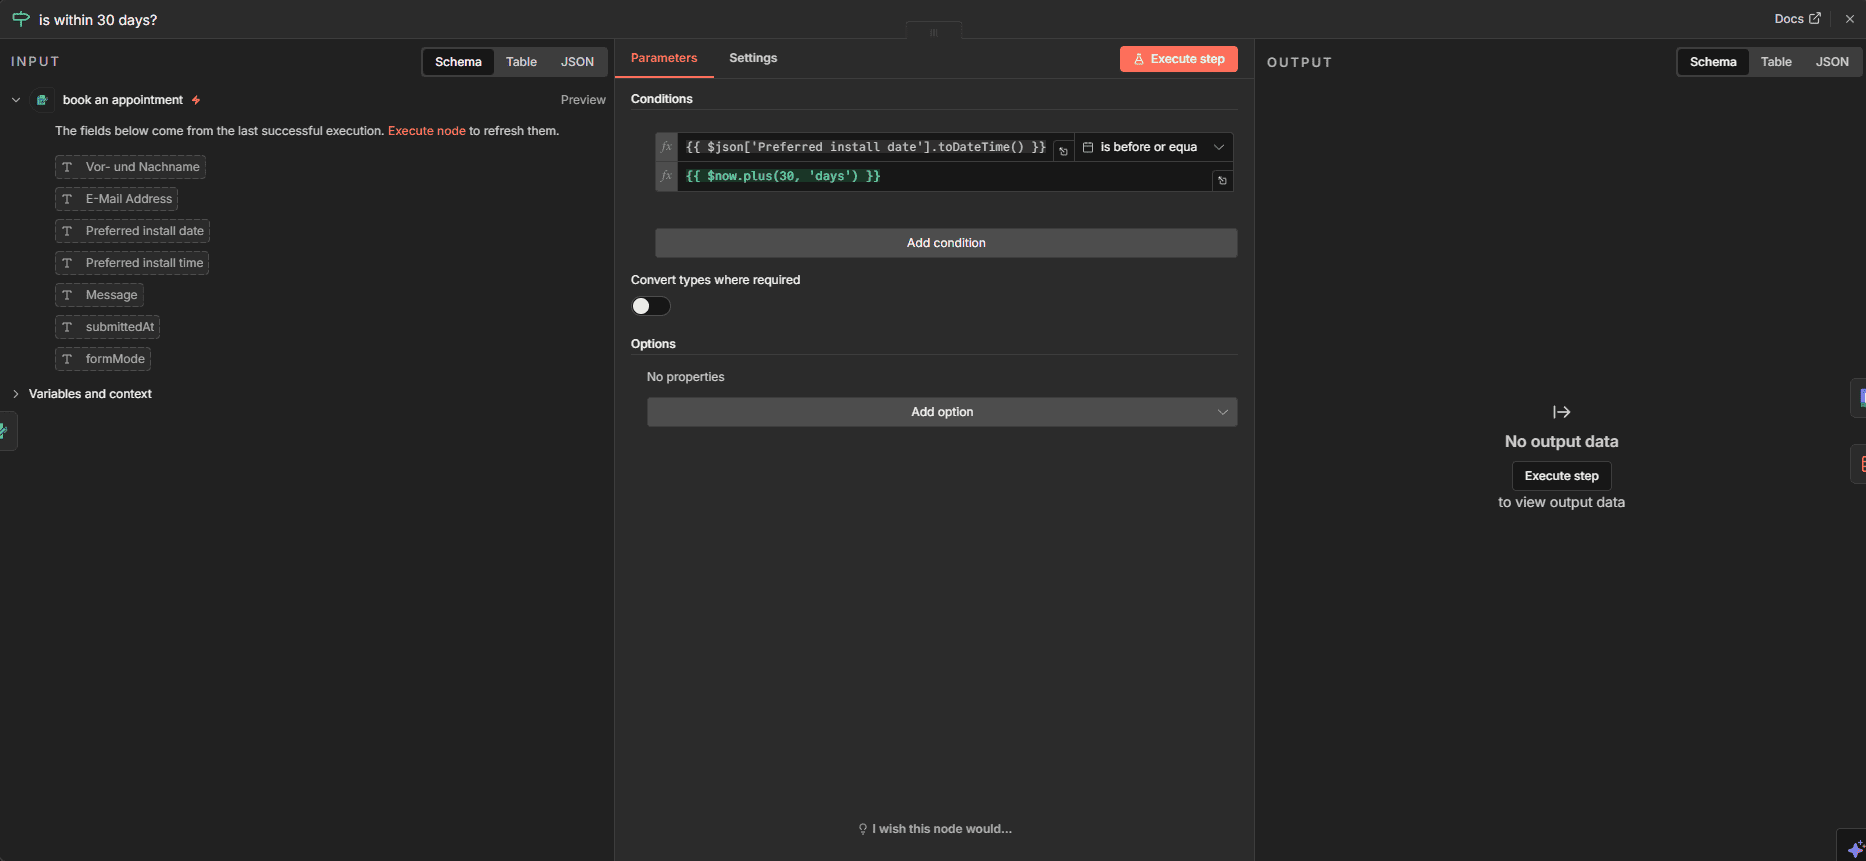Open the Add option dropdown
1866x861 pixels.
point(941,412)
